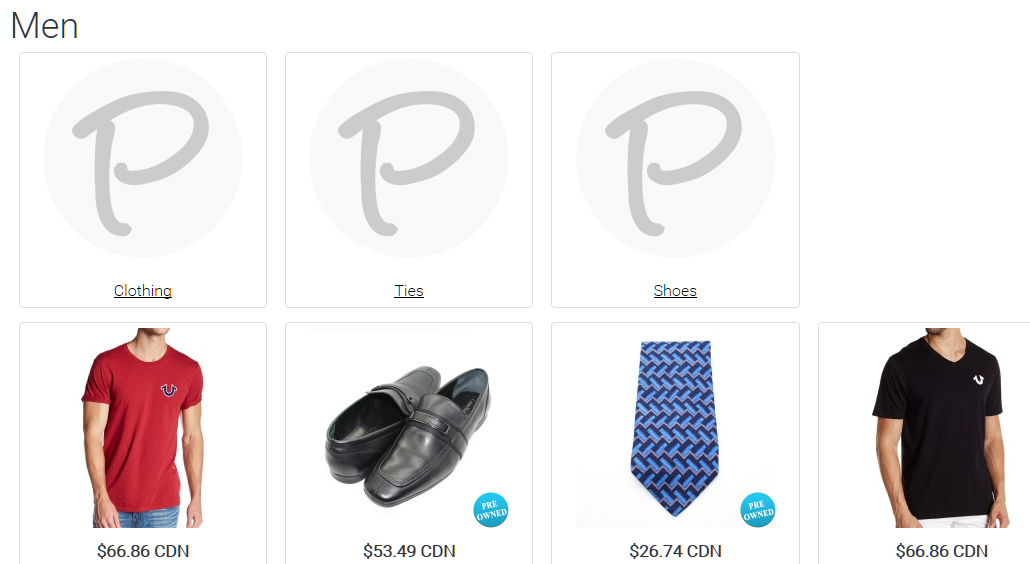The width and height of the screenshot is (1030, 564).
Task: Open the Ties category link
Action: pyautogui.click(x=409, y=290)
